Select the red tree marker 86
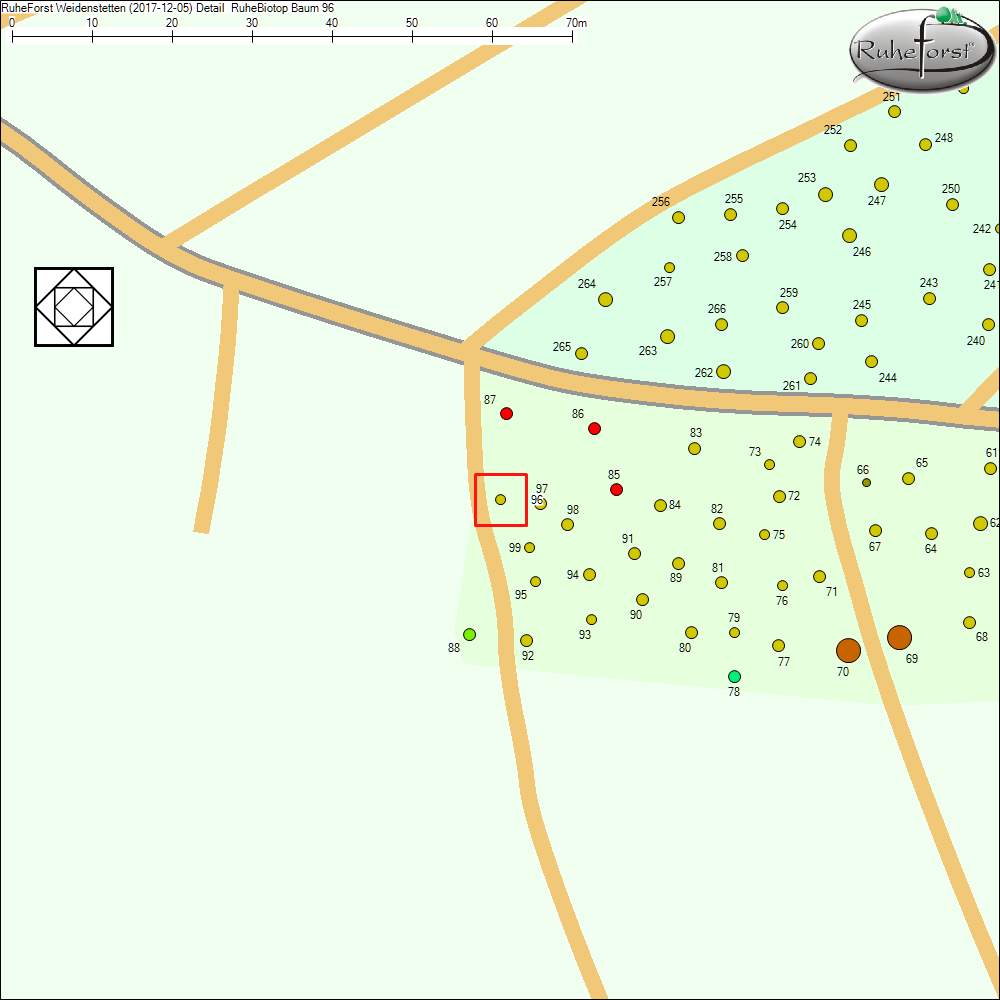 point(595,429)
